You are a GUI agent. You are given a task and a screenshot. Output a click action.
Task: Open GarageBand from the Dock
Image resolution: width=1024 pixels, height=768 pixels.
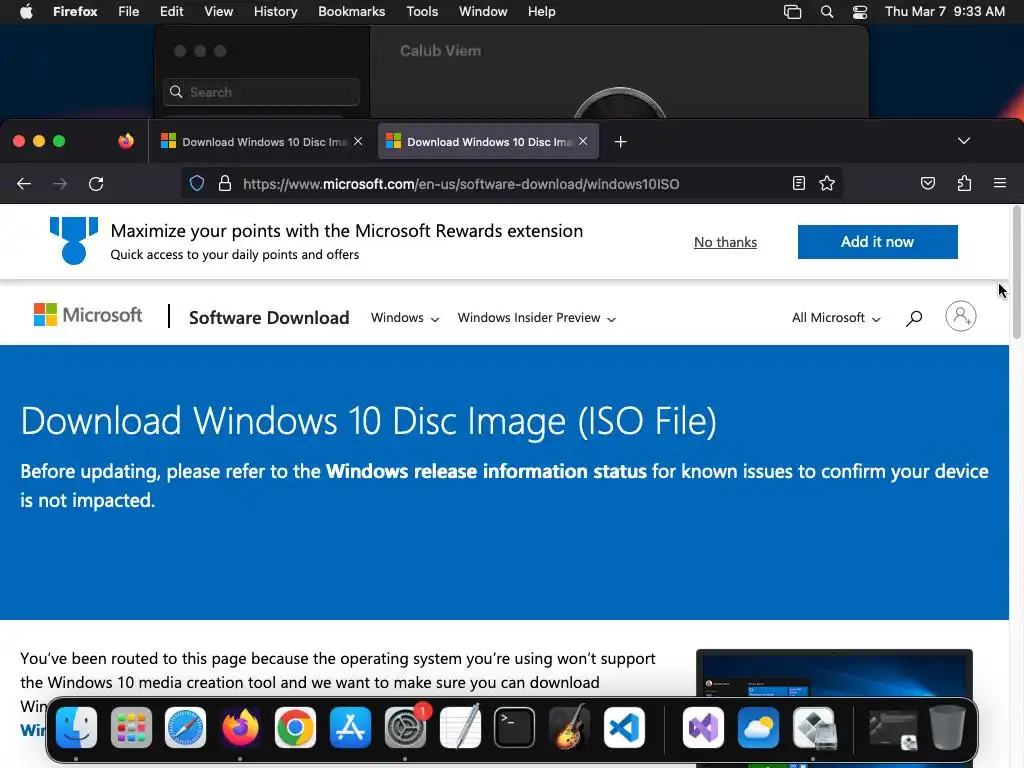[569, 727]
